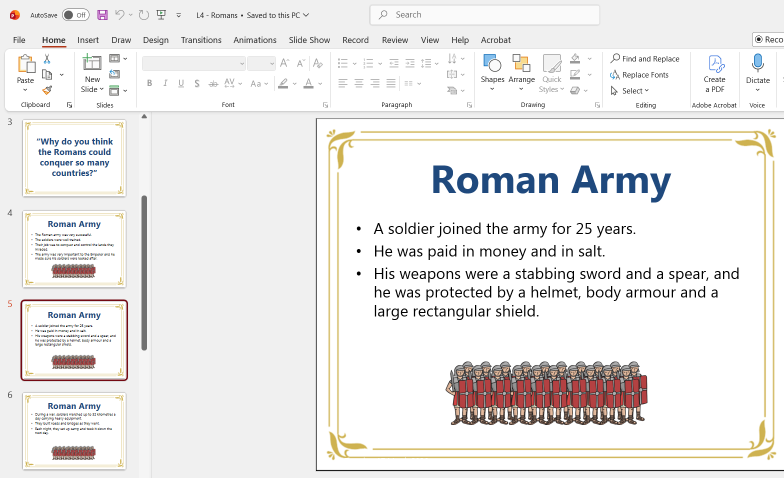This screenshot has width=784, height=478.
Task: Click the Format Painter brush icon
Action: (x=47, y=90)
